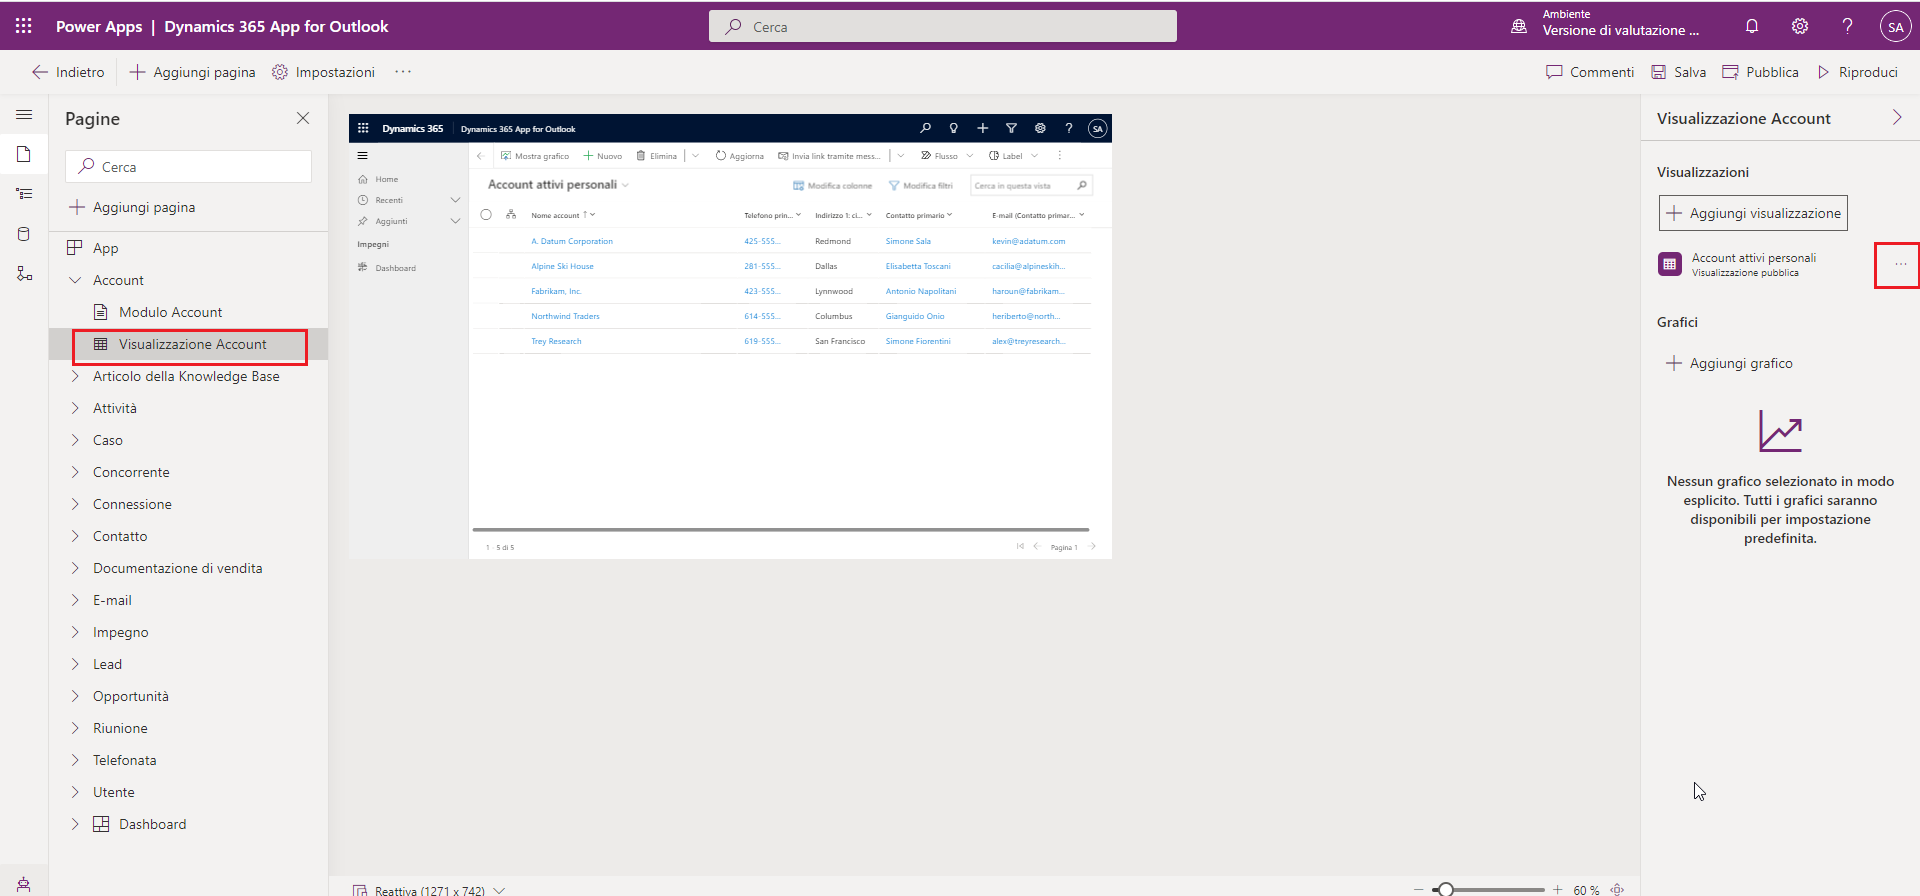Screen dimensions: 1920x896
Task: Click the filter icon in preview header
Action: click(x=1011, y=128)
